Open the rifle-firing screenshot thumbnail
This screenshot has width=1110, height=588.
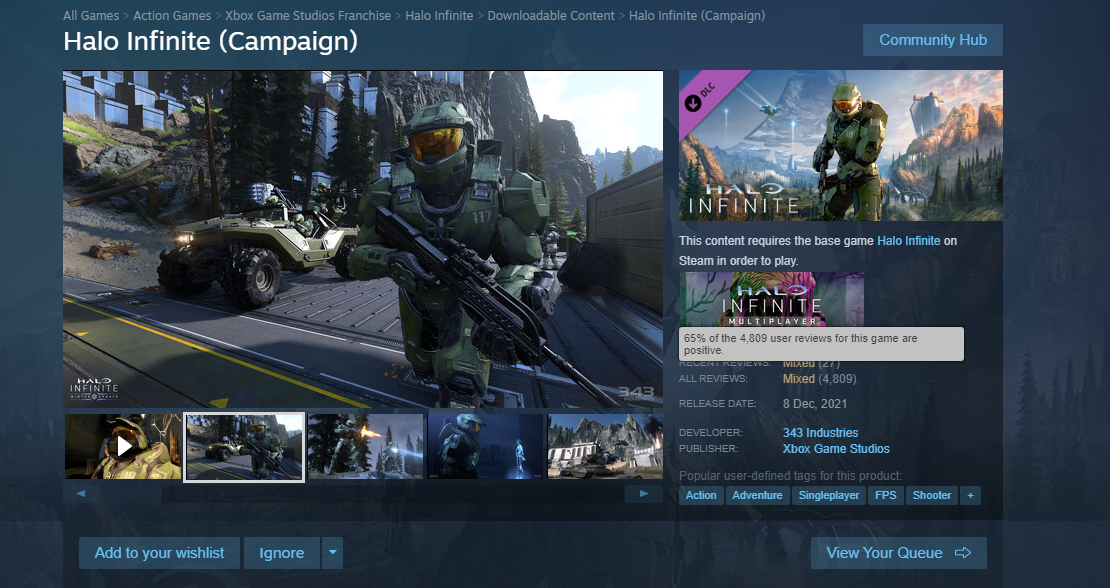click(366, 446)
